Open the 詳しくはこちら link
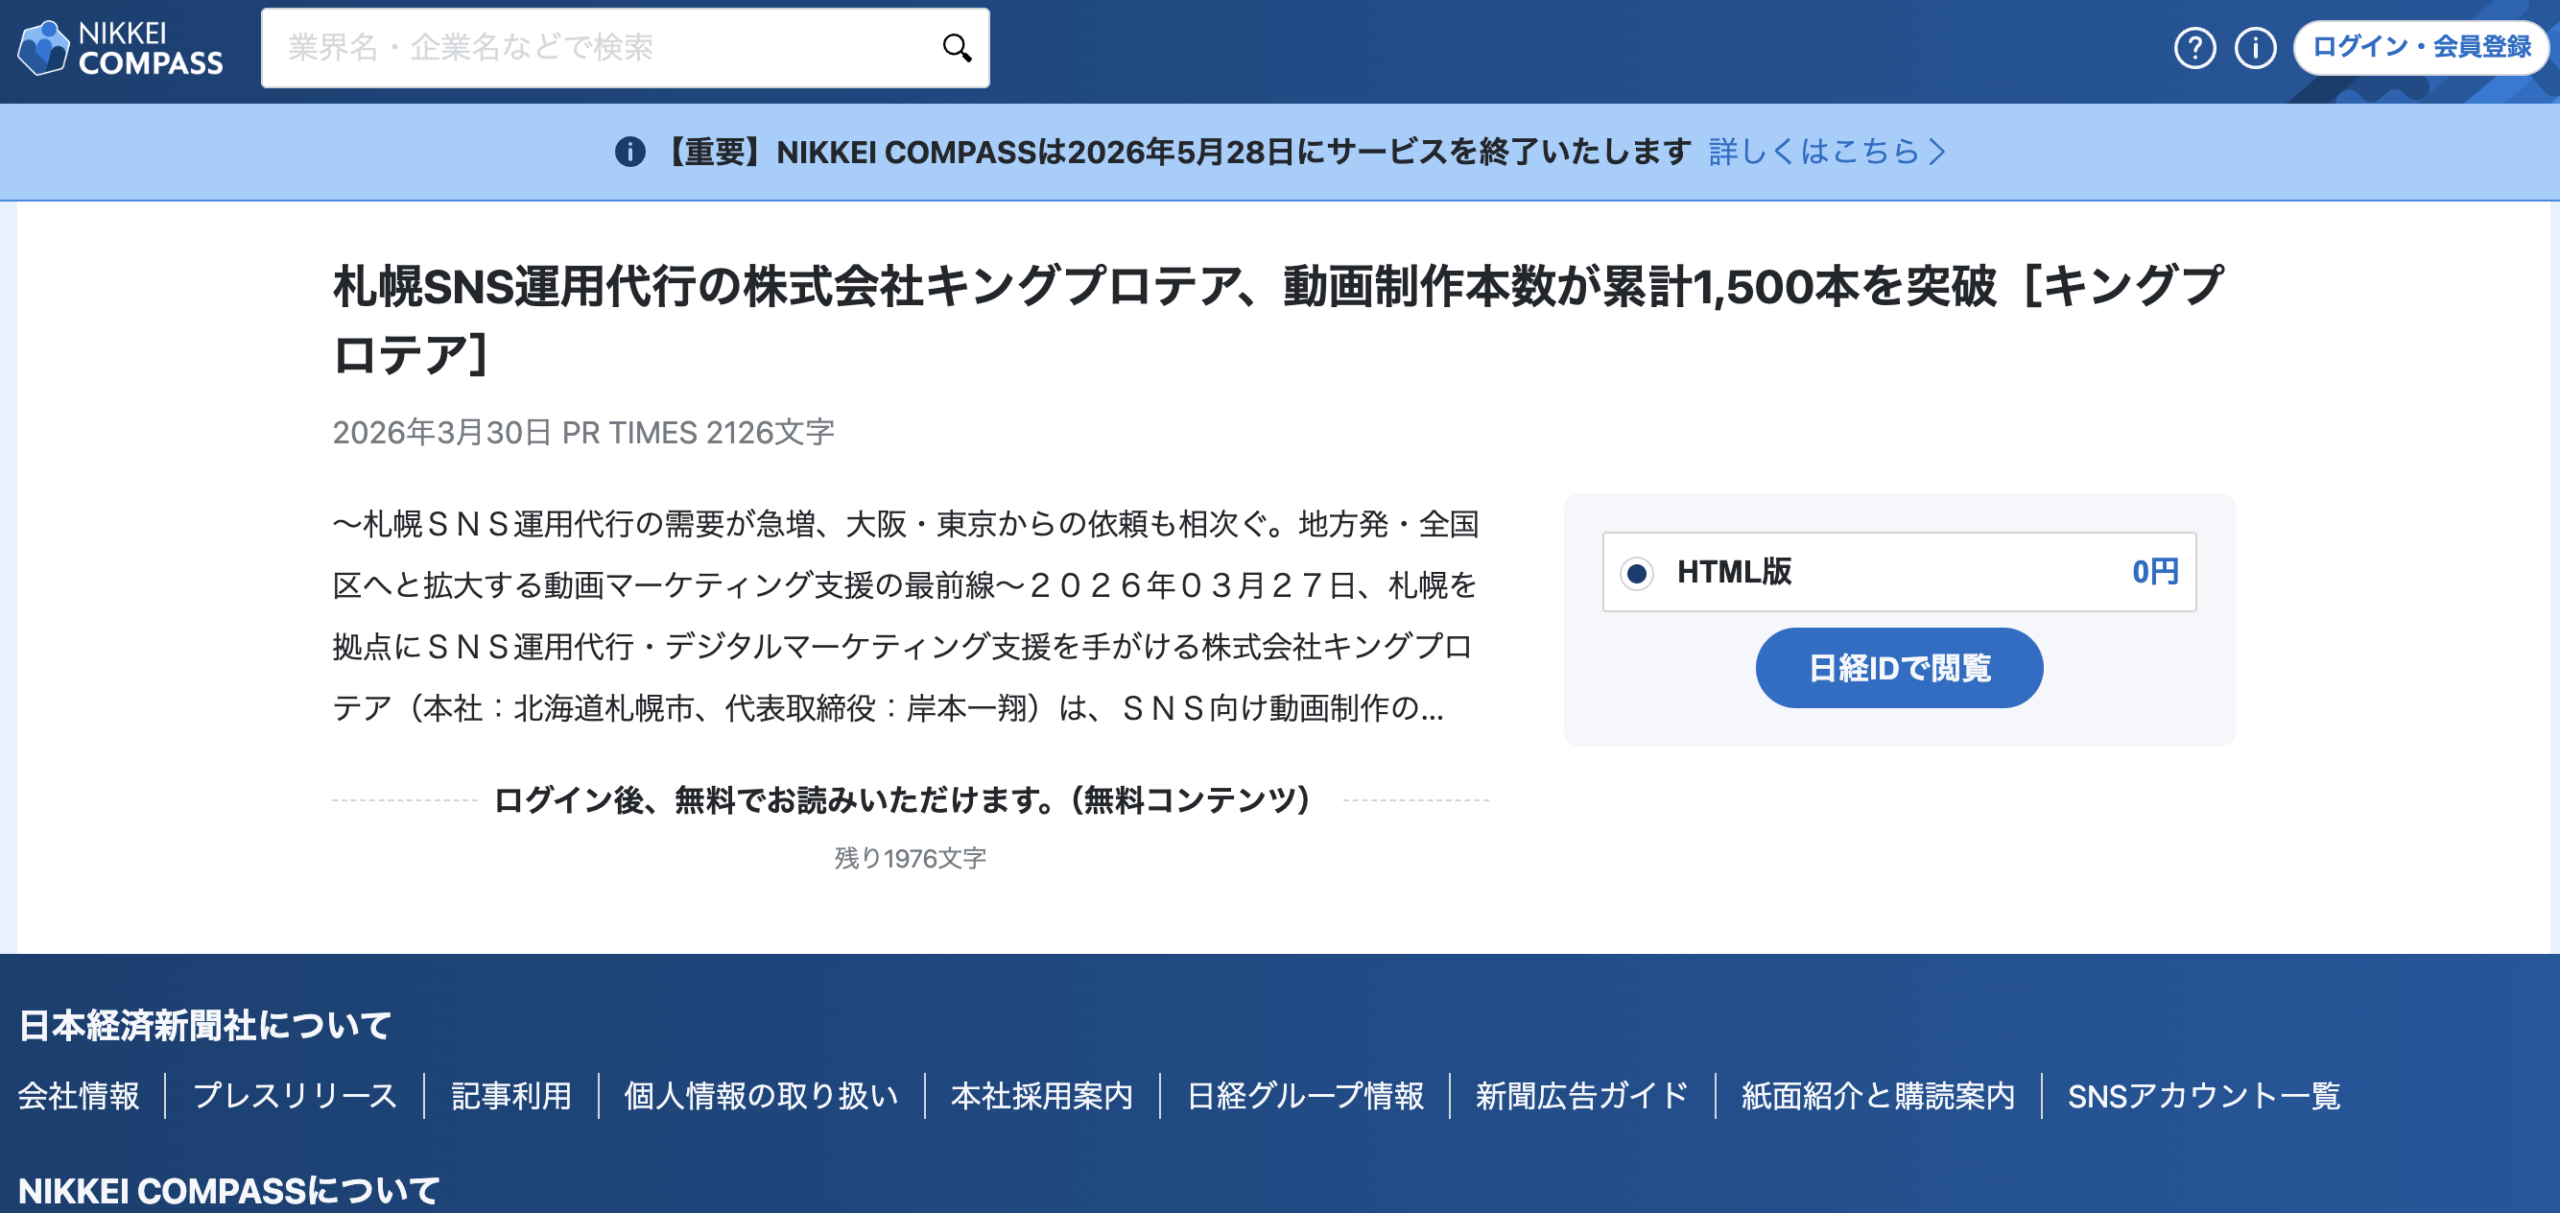Image resolution: width=2560 pixels, height=1213 pixels. pyautogui.click(x=1813, y=152)
